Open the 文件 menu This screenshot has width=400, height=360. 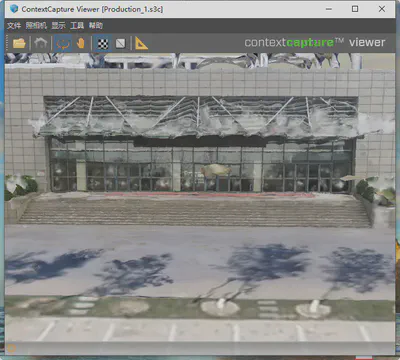[x=14, y=25]
